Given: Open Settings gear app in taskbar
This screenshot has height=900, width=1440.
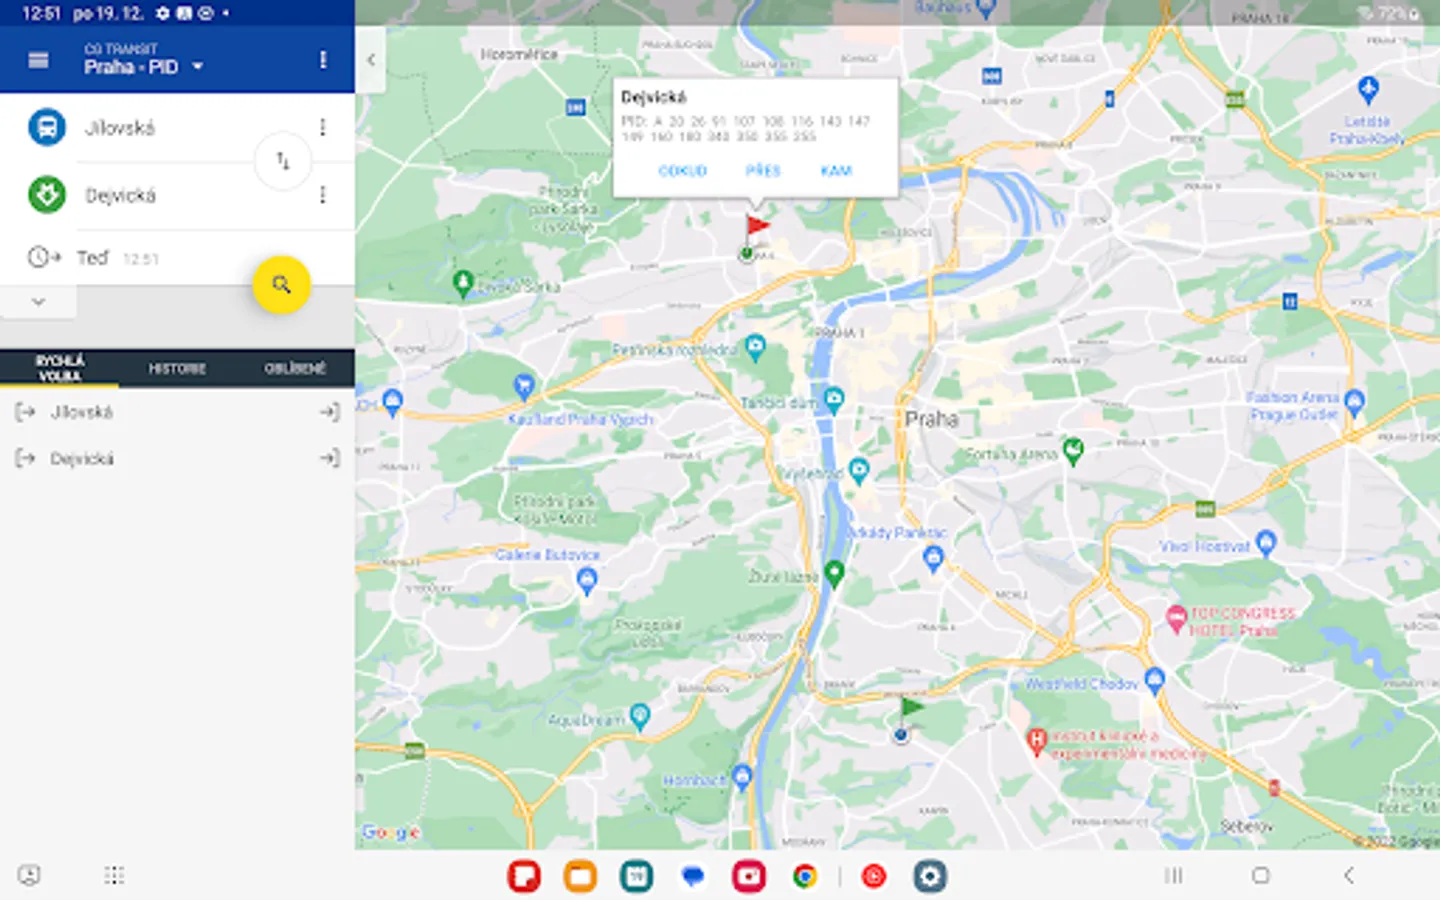Looking at the screenshot, I should pyautogui.click(x=930, y=876).
